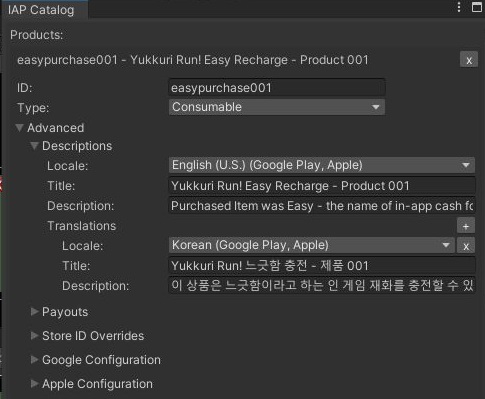Click the English Description field
The height and width of the screenshot is (399, 485).
click(322, 206)
